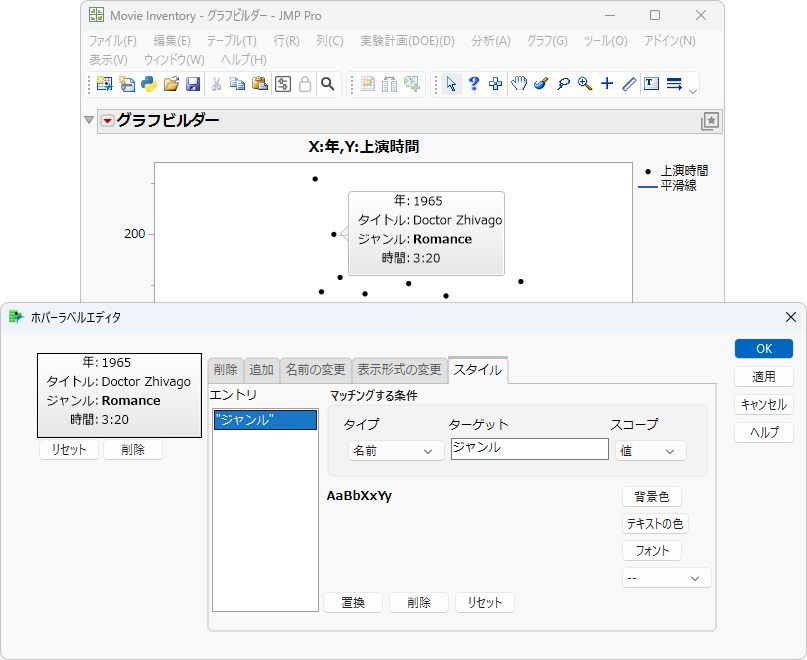807x660 pixels.
Task: Select the lasso tool
Action: pyautogui.click(x=563, y=83)
